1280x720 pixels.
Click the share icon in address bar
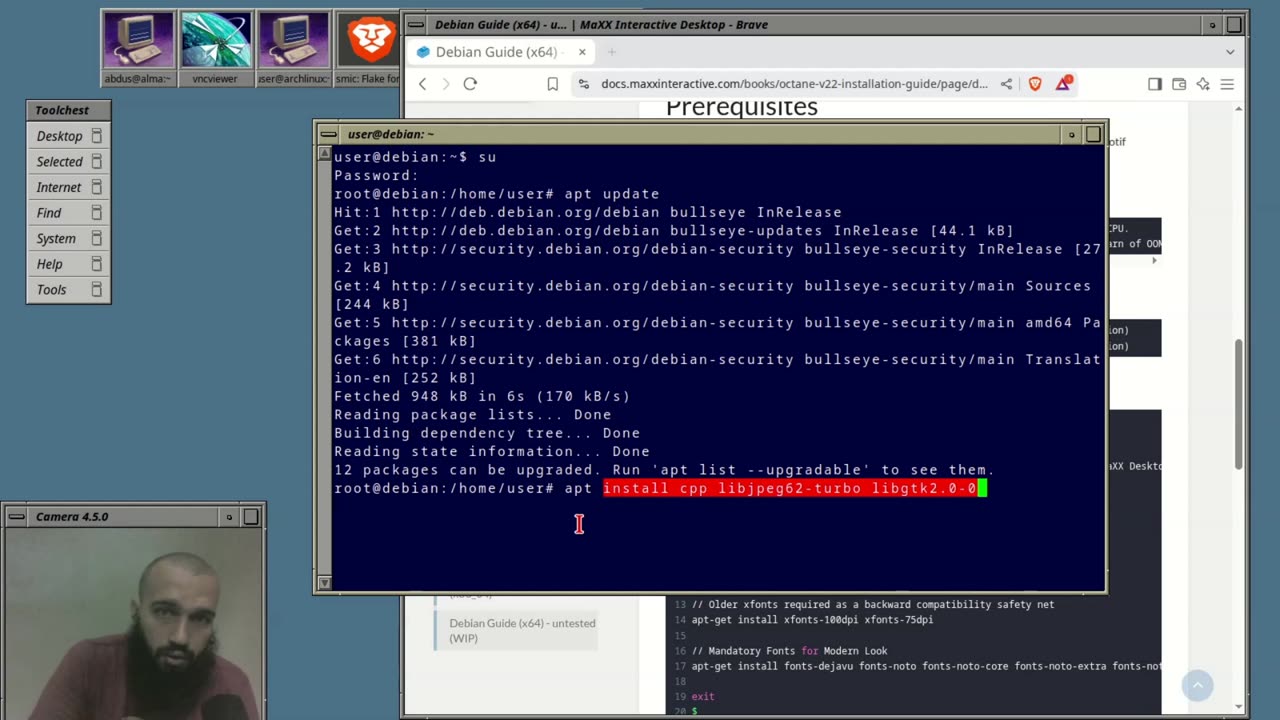coord(1007,84)
